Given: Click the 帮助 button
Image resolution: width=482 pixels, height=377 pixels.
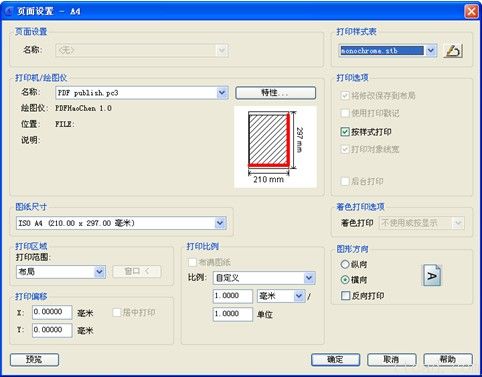Looking at the screenshot, I should click(448, 360).
